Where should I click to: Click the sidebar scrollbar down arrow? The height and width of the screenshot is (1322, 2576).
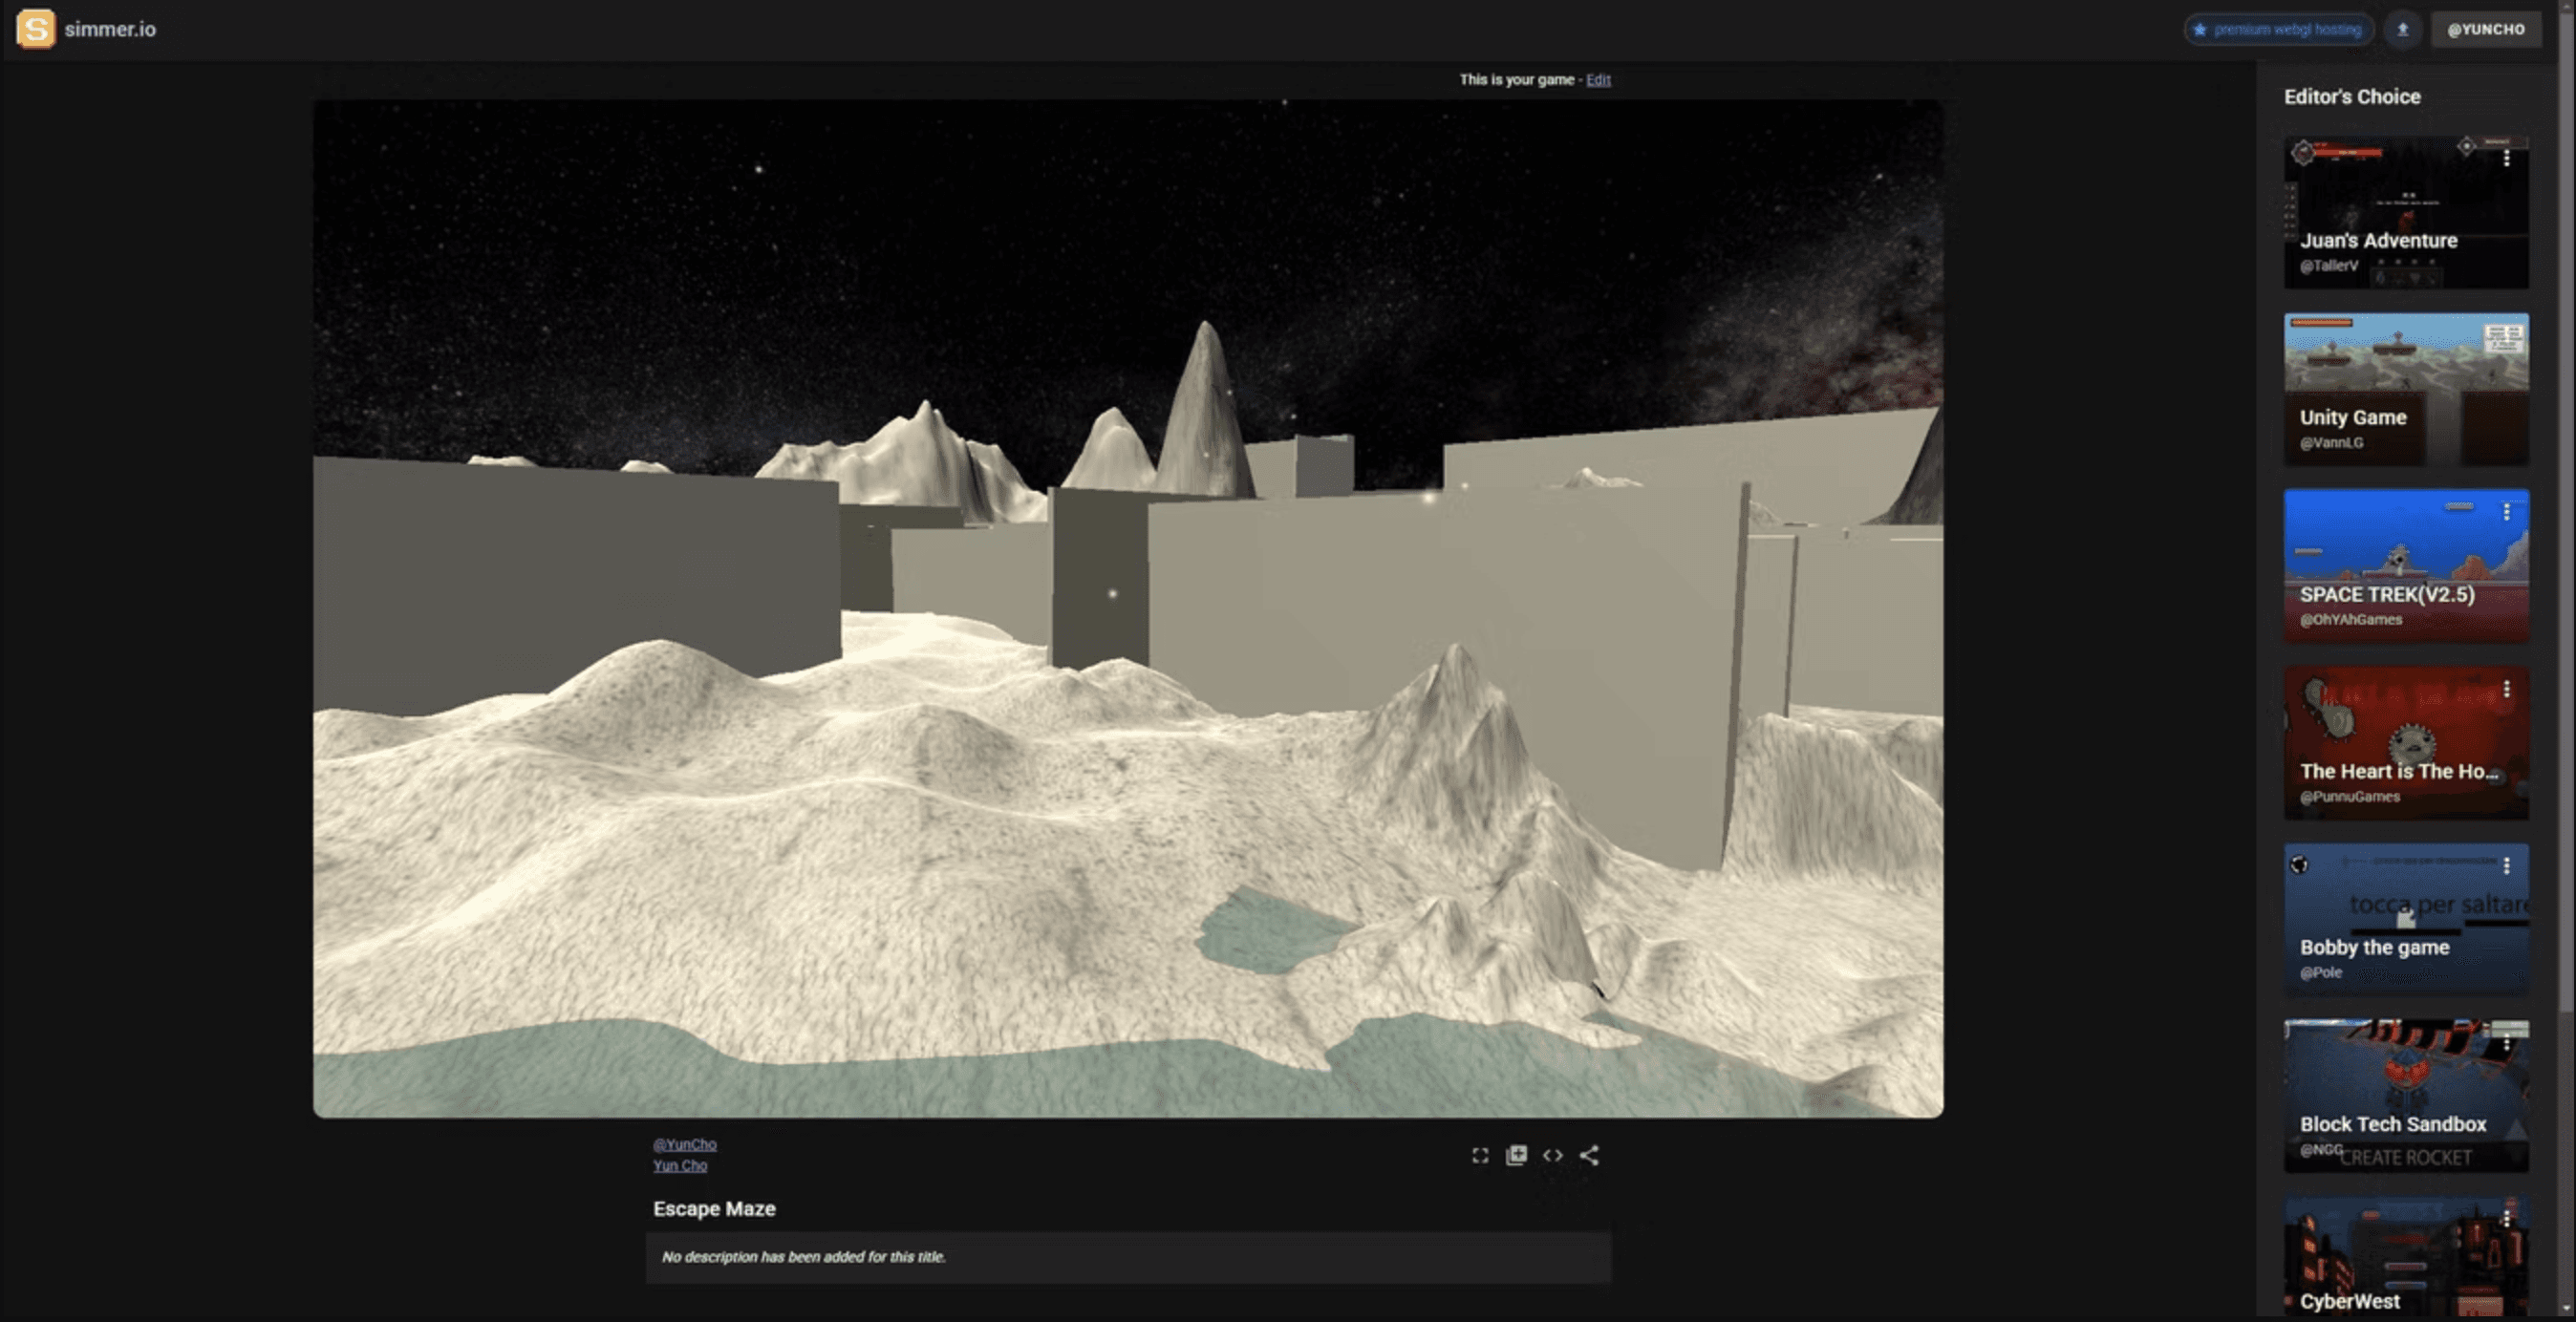tap(2567, 1309)
